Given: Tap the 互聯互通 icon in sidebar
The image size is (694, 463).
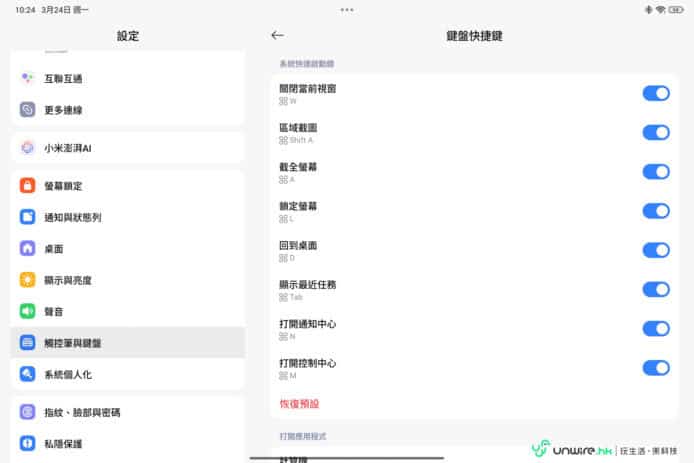Looking at the screenshot, I should tap(28, 78).
